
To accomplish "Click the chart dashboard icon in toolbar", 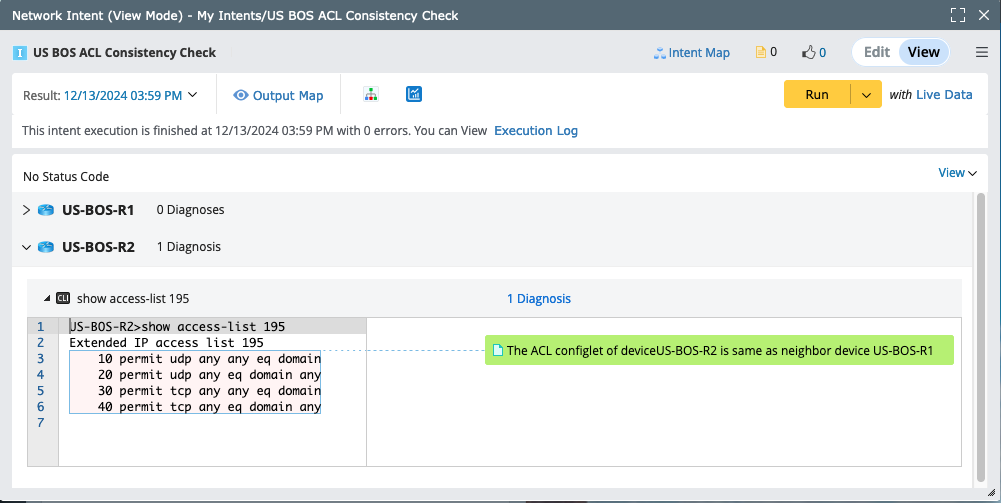I will click(414, 94).
